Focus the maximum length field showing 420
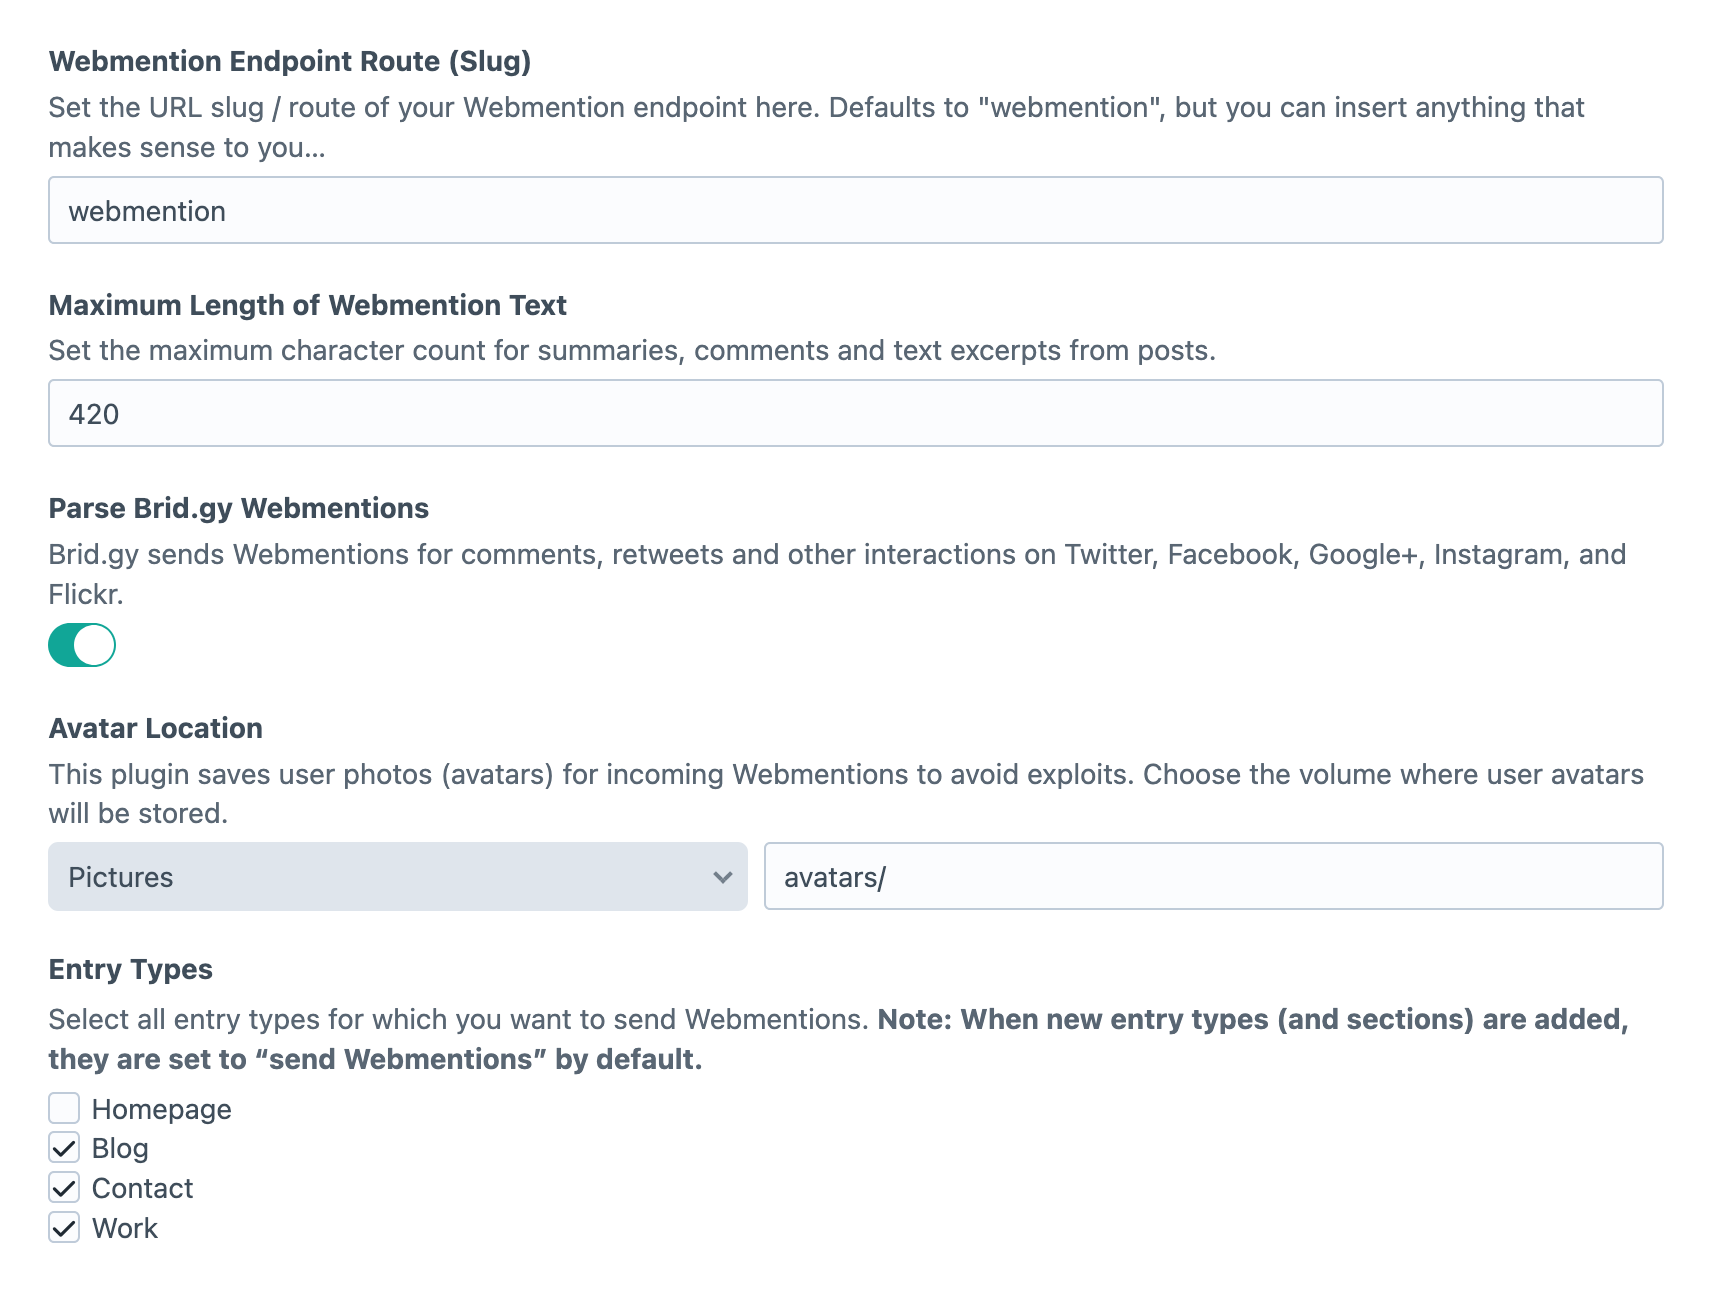 [x=855, y=413]
